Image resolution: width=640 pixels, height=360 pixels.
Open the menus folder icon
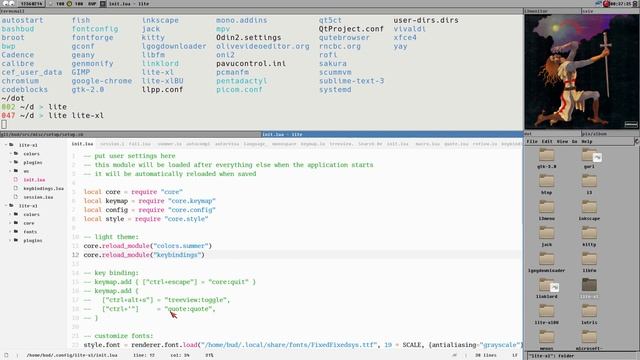[x=547, y=338]
